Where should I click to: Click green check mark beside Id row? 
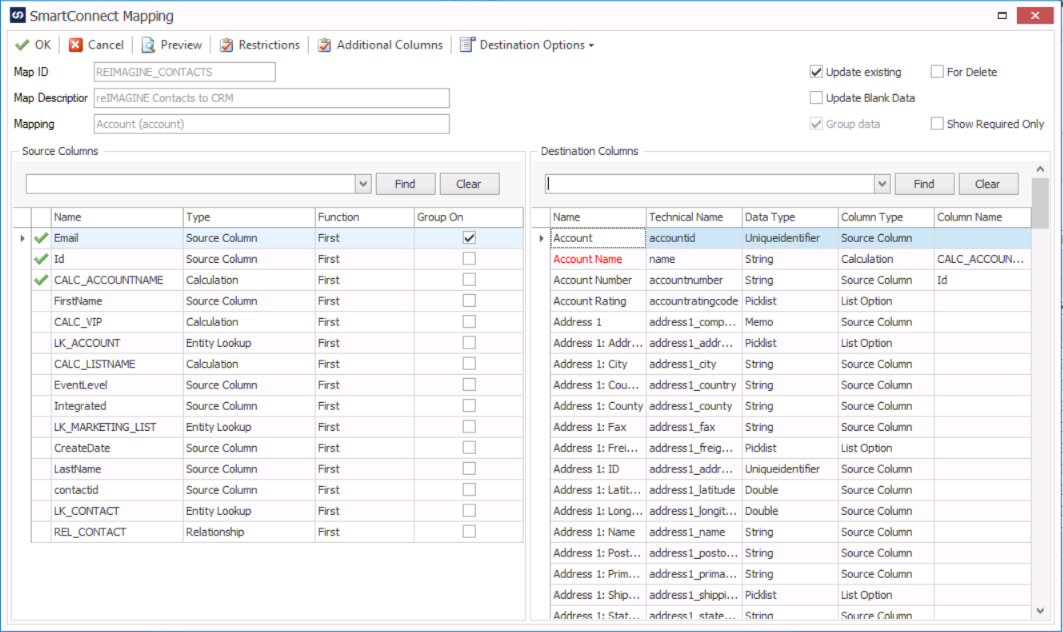[41, 259]
